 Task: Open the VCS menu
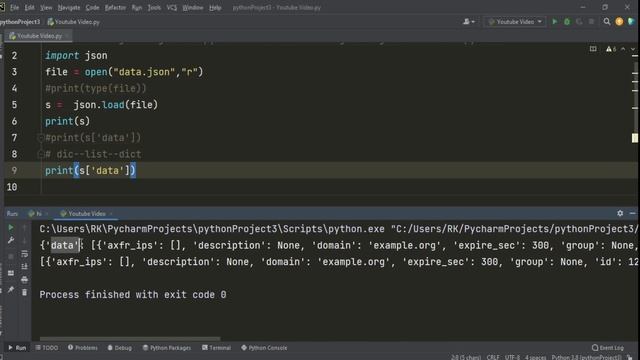[172, 7]
